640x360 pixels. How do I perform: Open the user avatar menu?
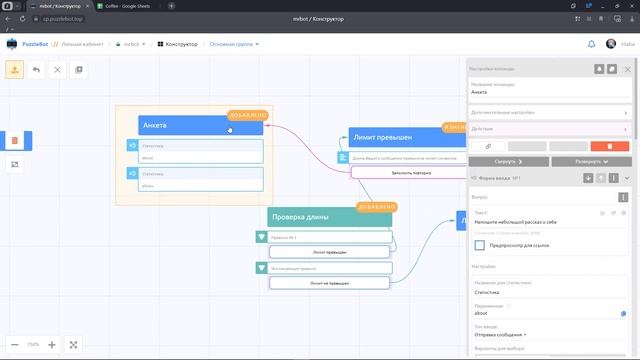click(611, 44)
